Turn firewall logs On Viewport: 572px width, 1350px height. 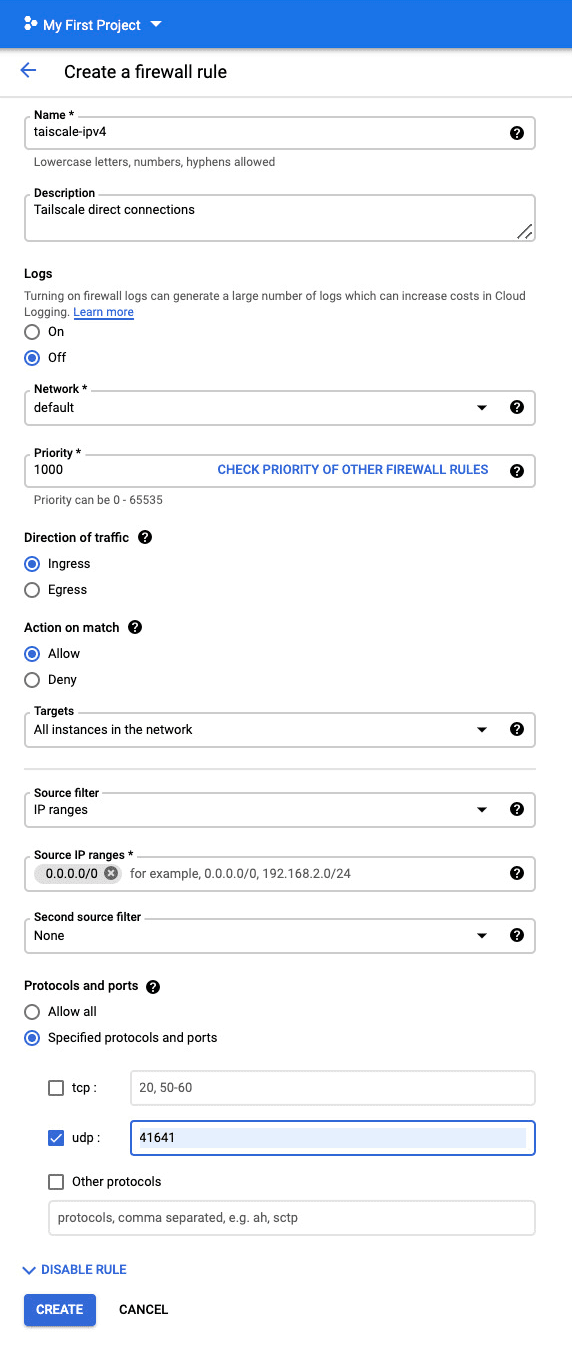(32, 332)
